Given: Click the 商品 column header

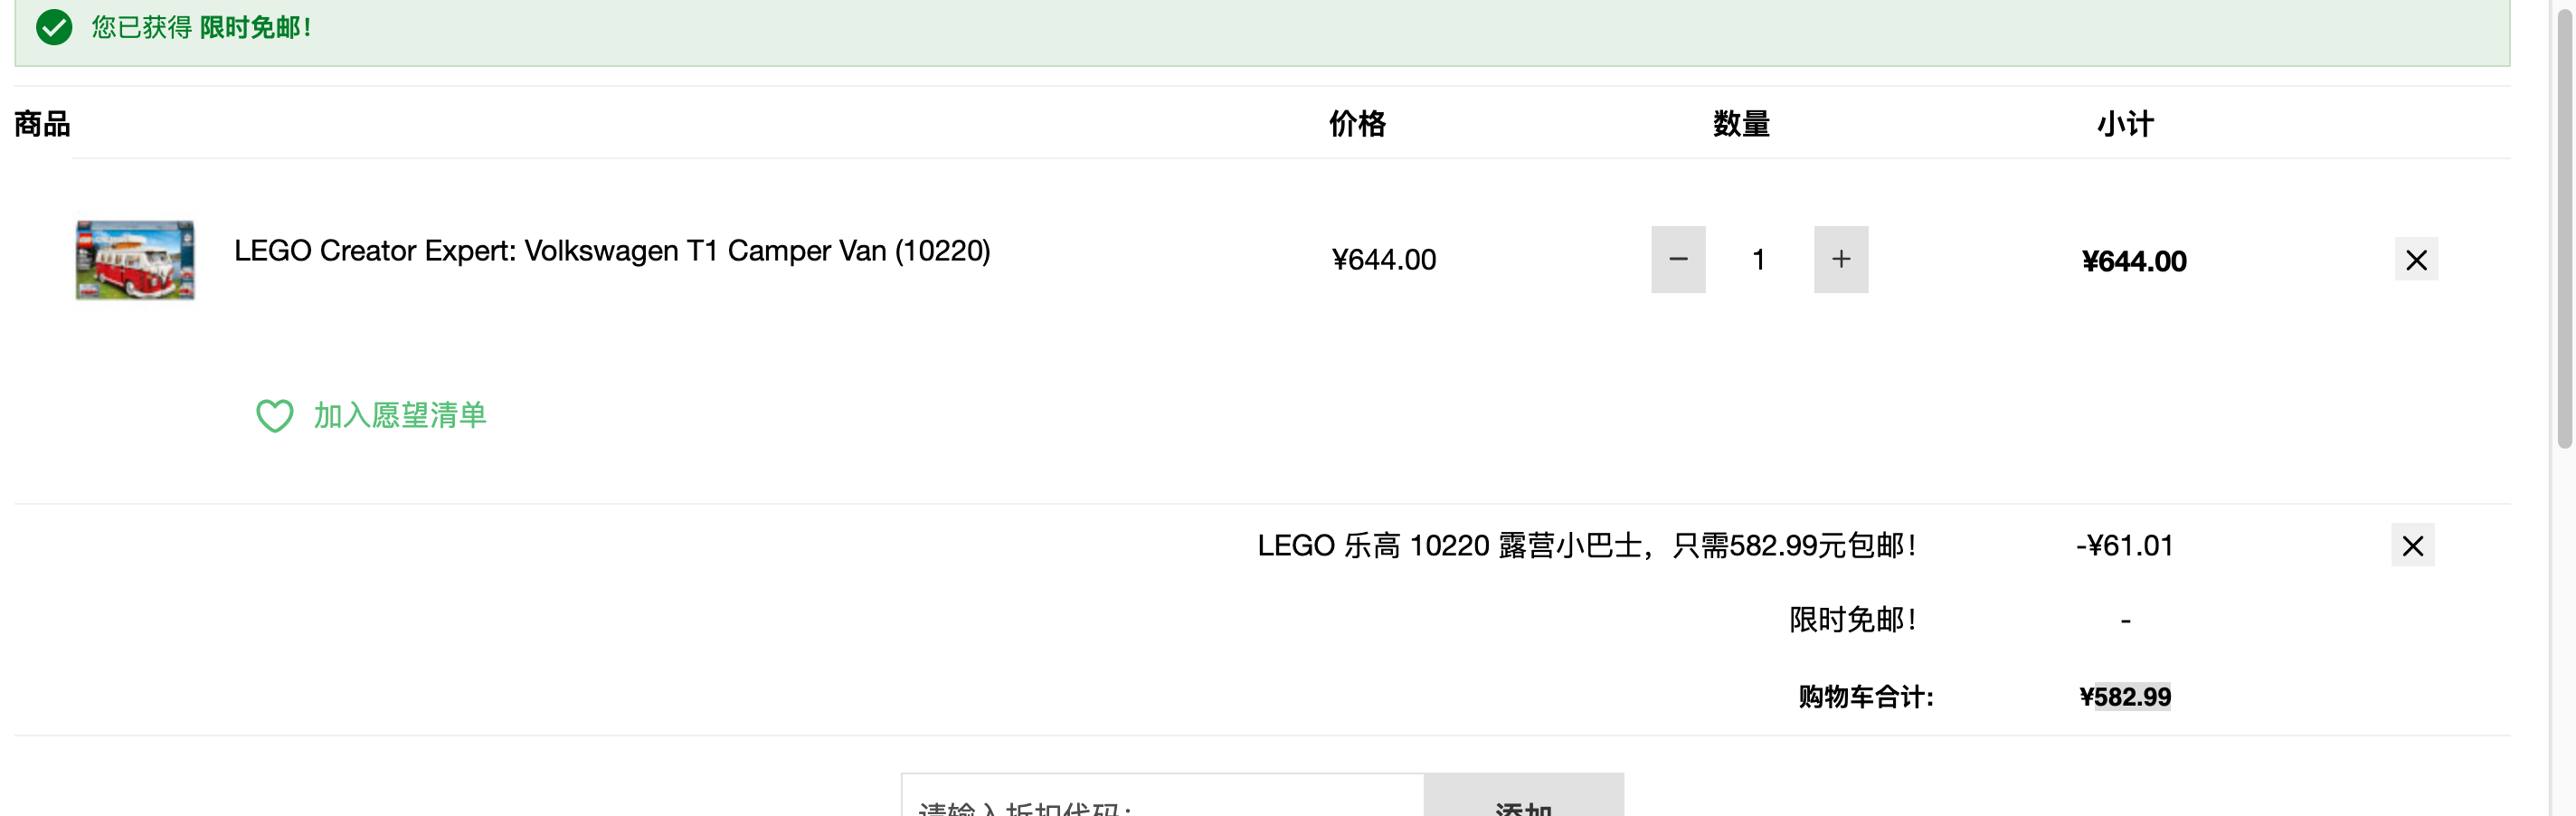Looking at the screenshot, I should point(42,124).
